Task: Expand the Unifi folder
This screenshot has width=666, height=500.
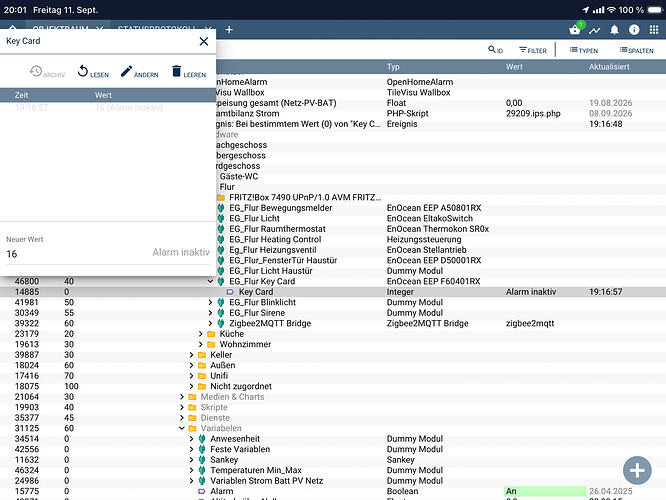Action: (x=191, y=376)
